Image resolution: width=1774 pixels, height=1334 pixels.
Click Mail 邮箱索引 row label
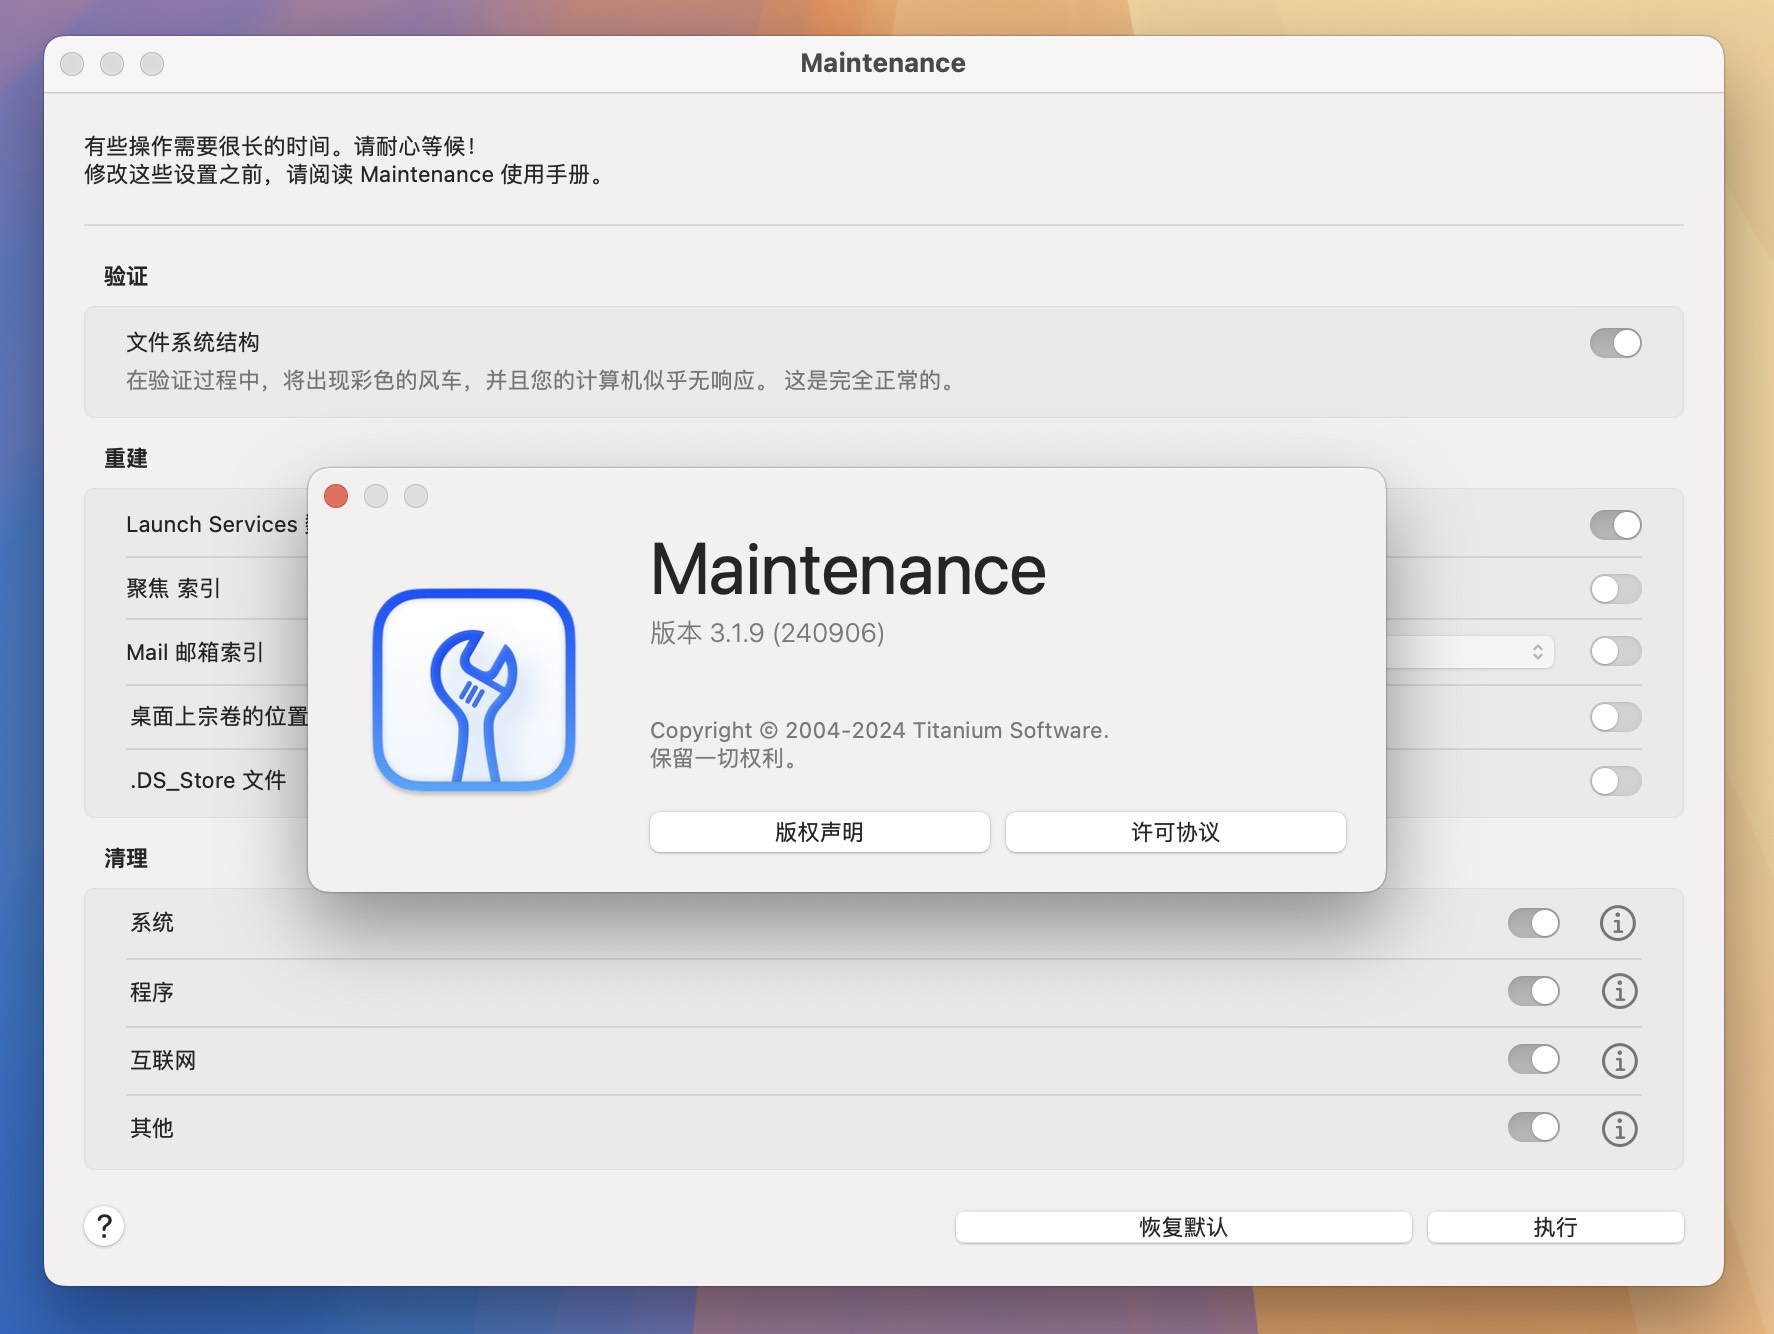click(195, 652)
